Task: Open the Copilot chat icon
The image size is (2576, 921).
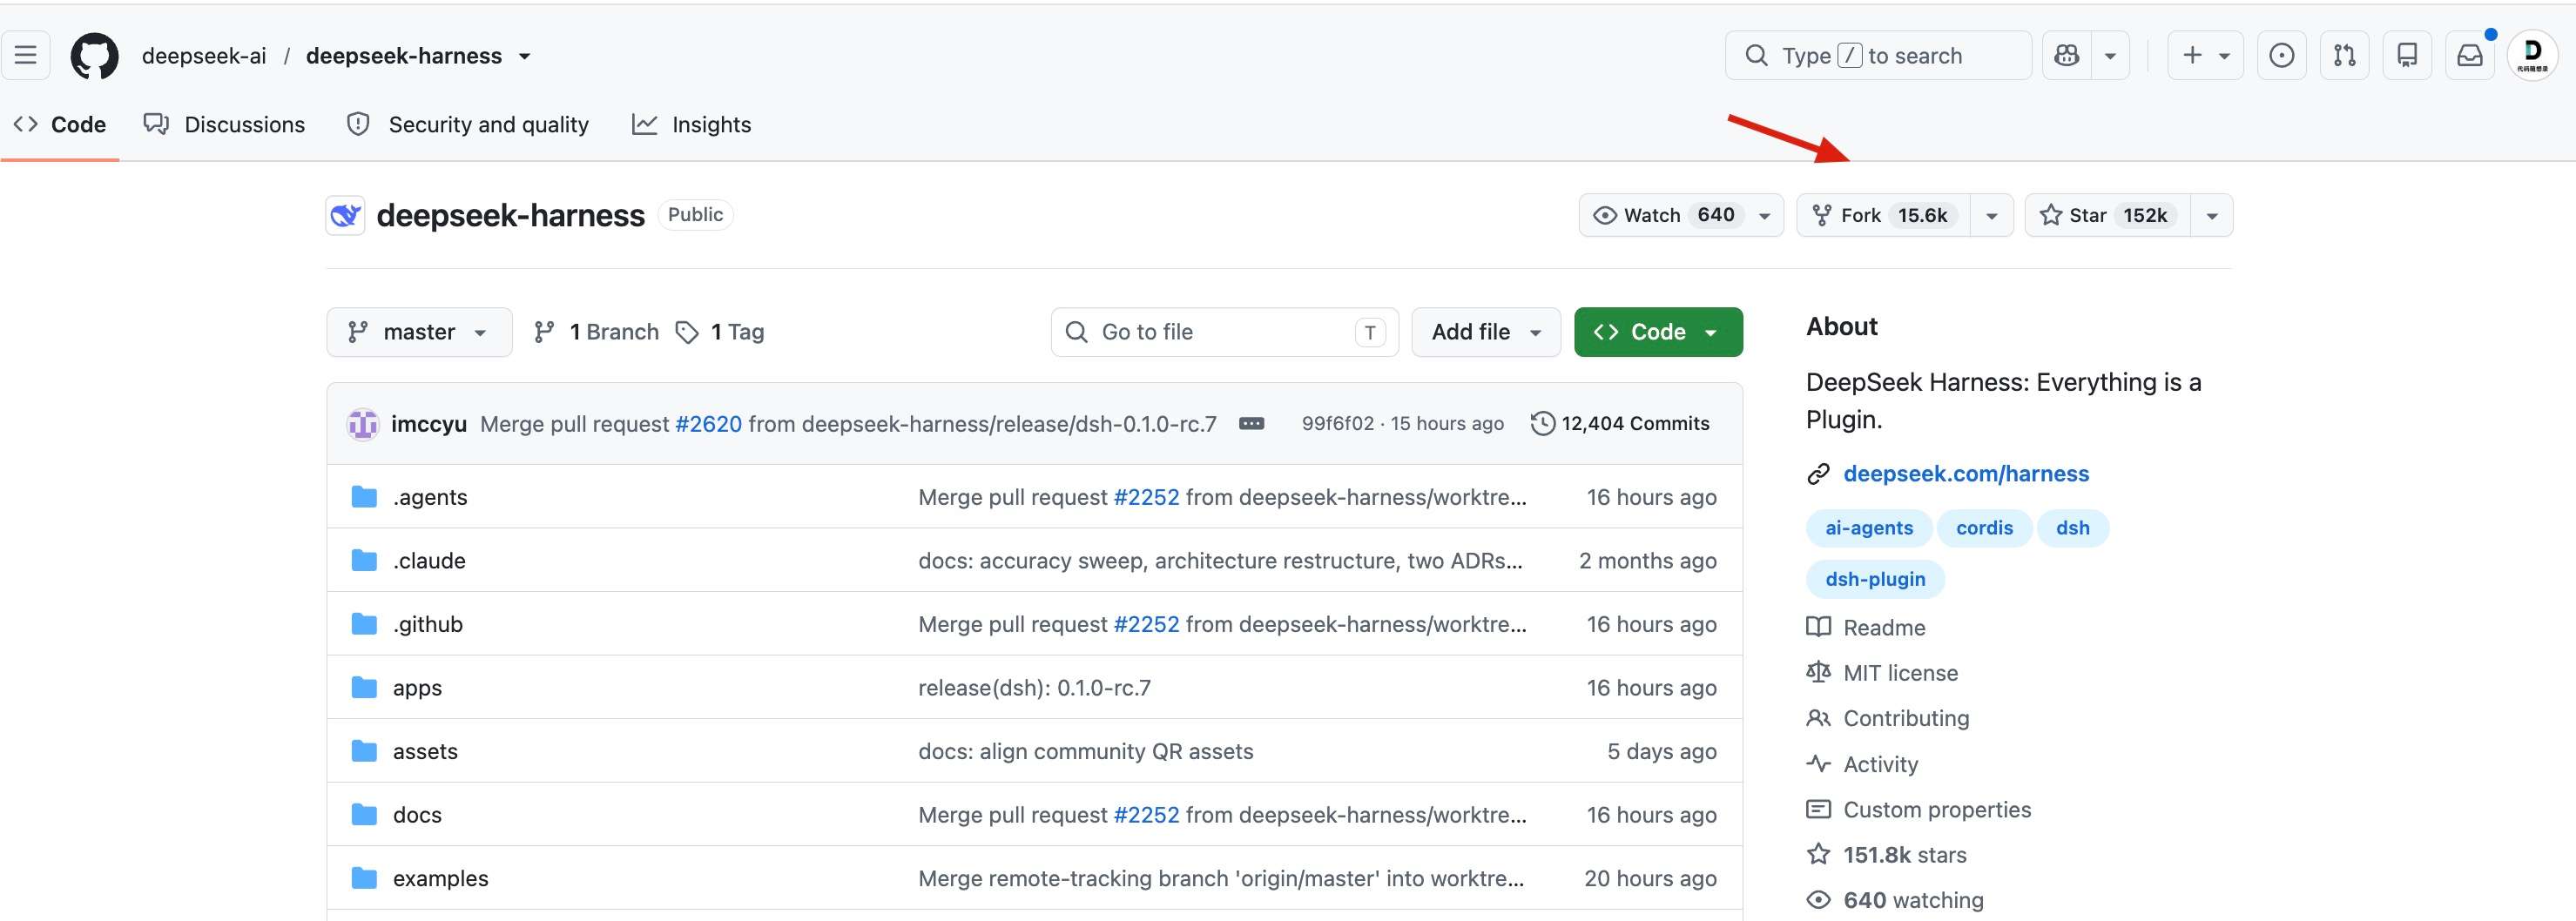Action: (x=2067, y=55)
